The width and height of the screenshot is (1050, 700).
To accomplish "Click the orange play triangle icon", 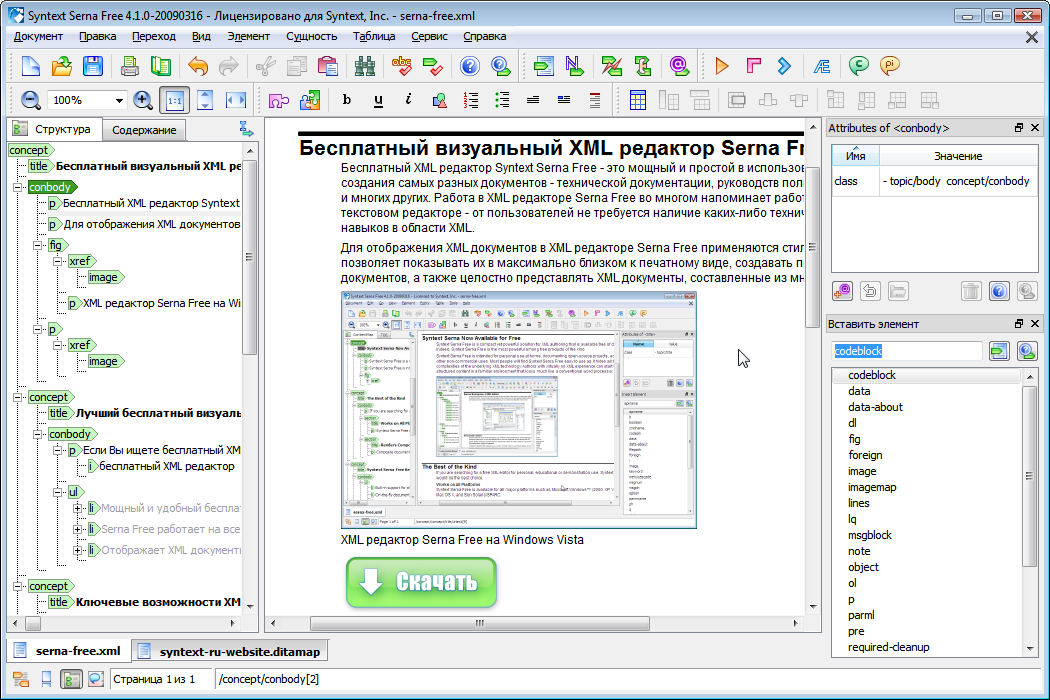I will pyautogui.click(x=722, y=66).
